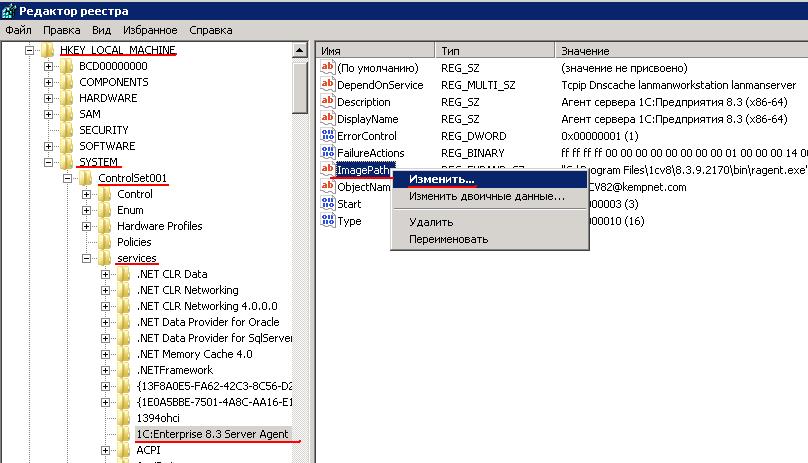The height and width of the screenshot is (463, 808).
Task: Click the binary icon of Start value
Action: pos(327,204)
